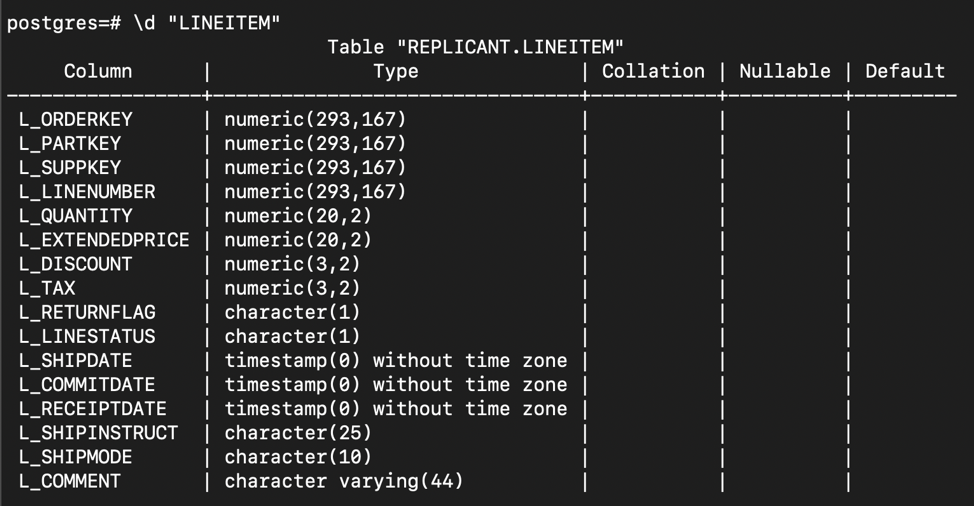Click the L_EXTENDEDPRICE column name
Image resolution: width=974 pixels, height=506 pixels.
pos(104,240)
